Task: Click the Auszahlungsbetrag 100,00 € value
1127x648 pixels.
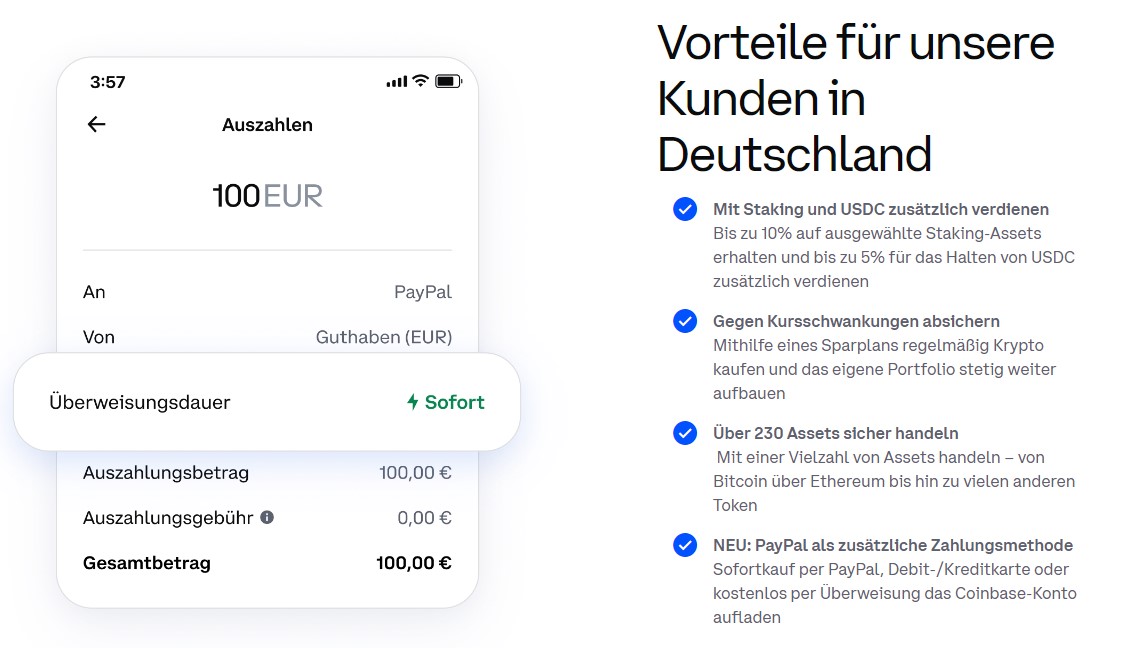Action: 415,473
